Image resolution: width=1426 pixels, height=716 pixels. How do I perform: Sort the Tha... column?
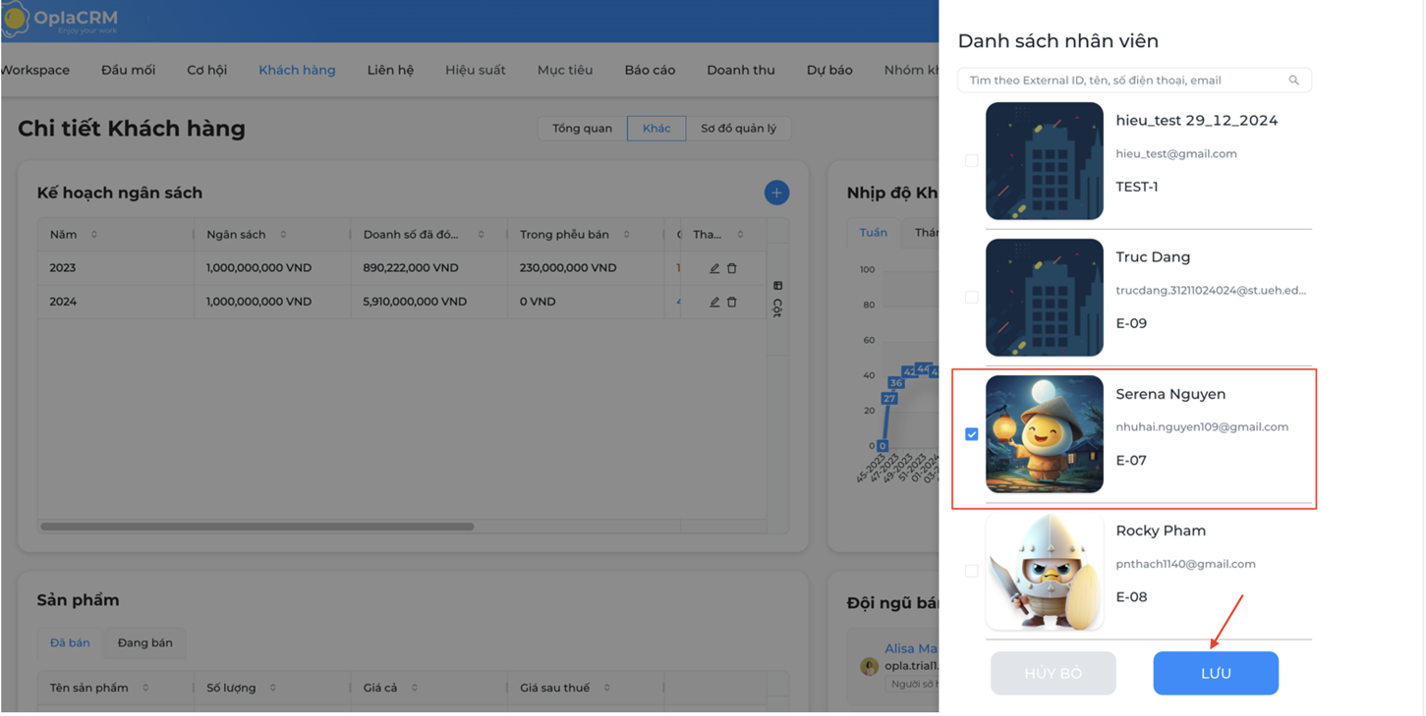pos(740,234)
